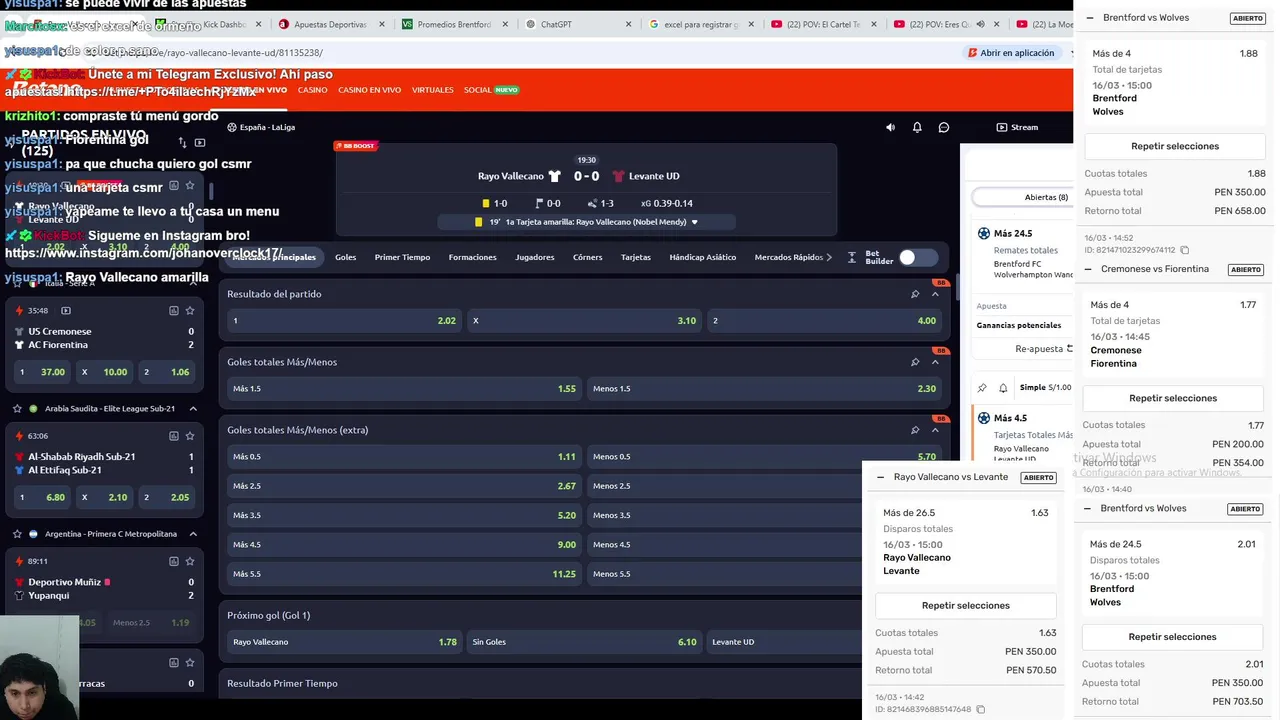The image size is (1280, 720).
Task: Open the Goles market tab
Action: point(345,257)
